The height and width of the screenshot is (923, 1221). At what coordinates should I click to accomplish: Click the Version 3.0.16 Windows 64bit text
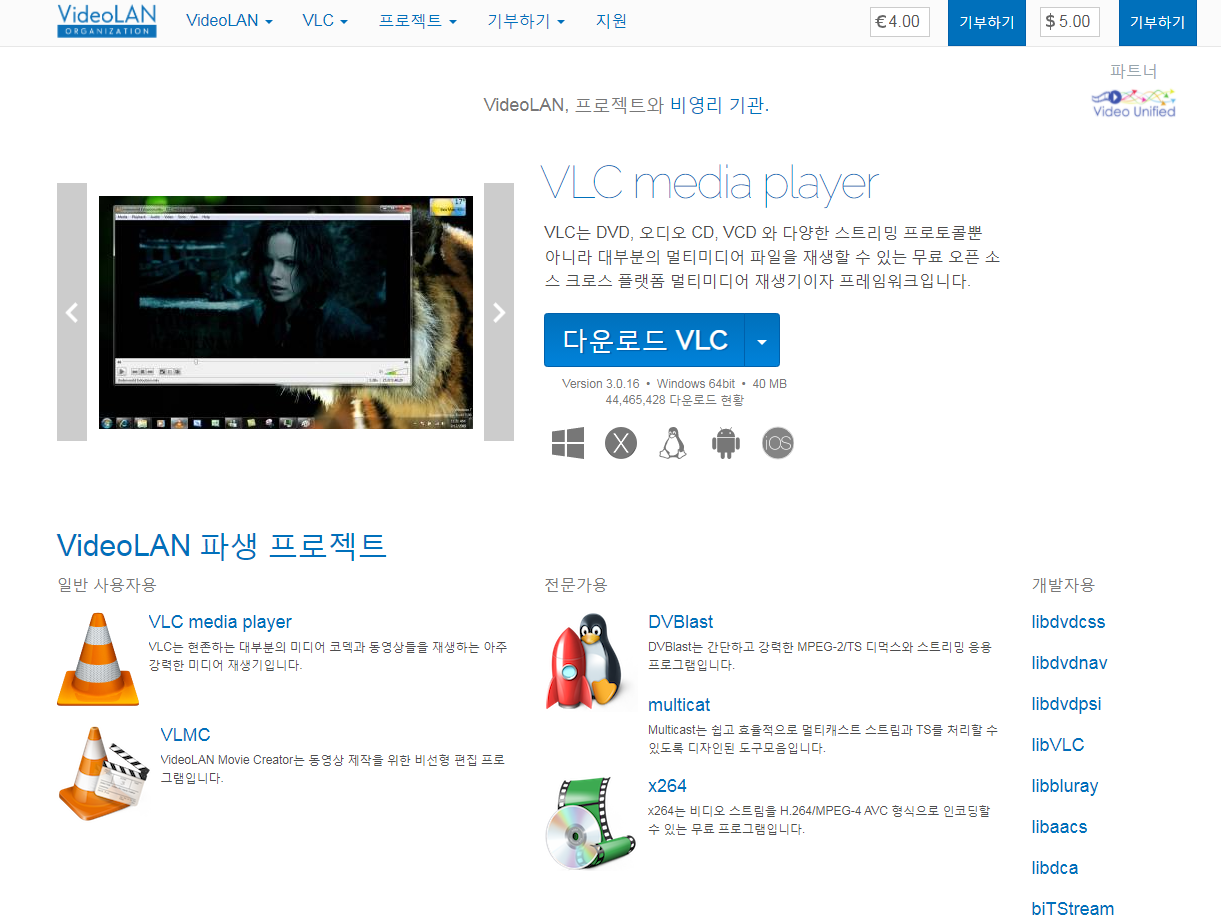(x=674, y=384)
